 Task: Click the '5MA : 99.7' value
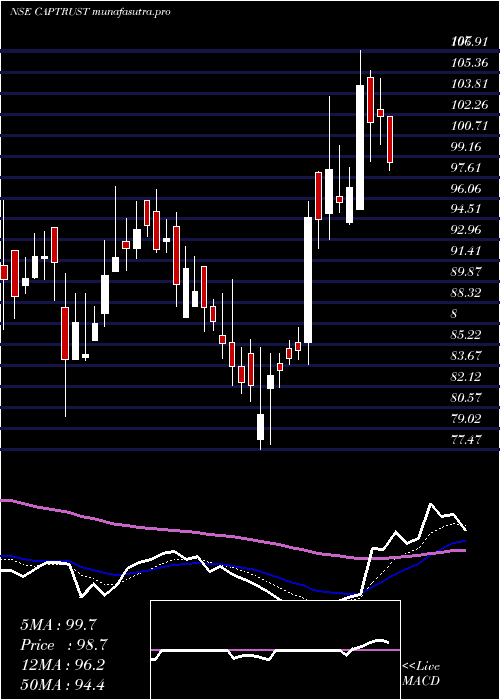[58, 625]
